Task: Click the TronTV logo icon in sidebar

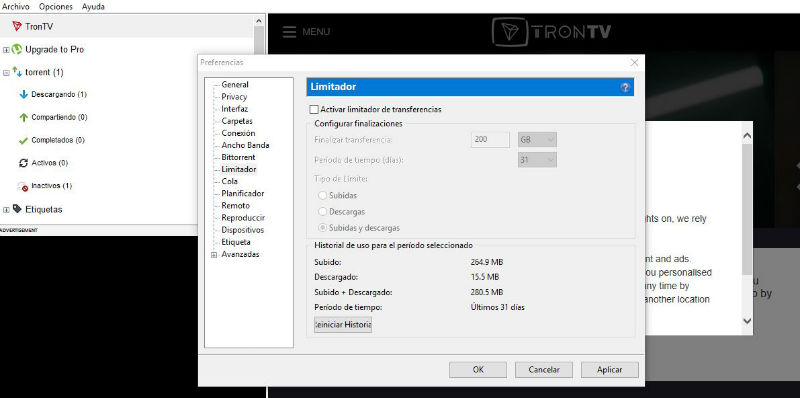Action: (17, 26)
